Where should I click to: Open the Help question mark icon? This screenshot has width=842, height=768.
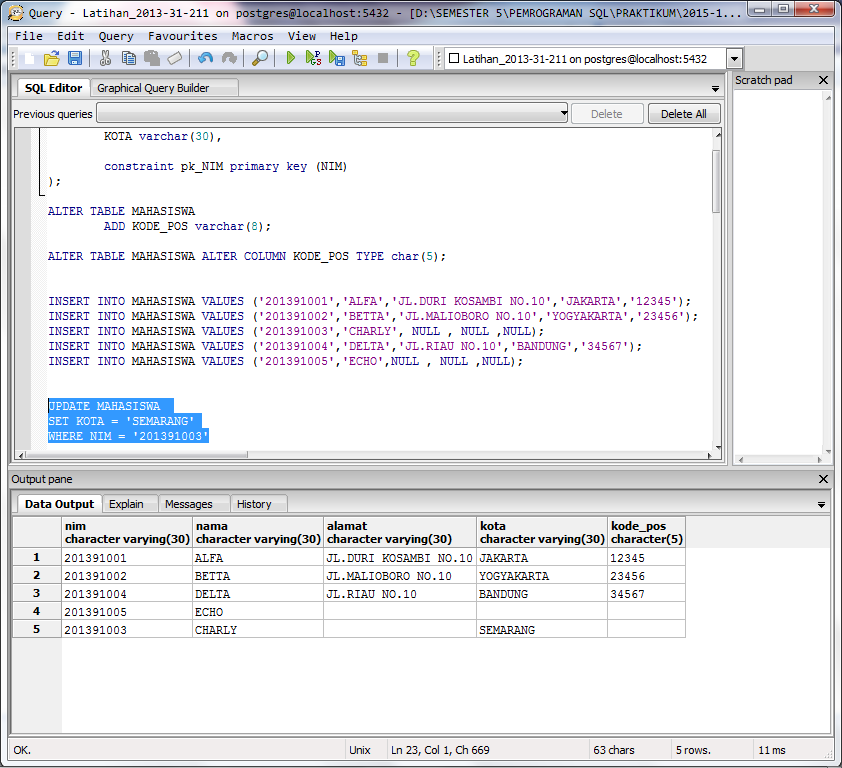pyautogui.click(x=412, y=57)
